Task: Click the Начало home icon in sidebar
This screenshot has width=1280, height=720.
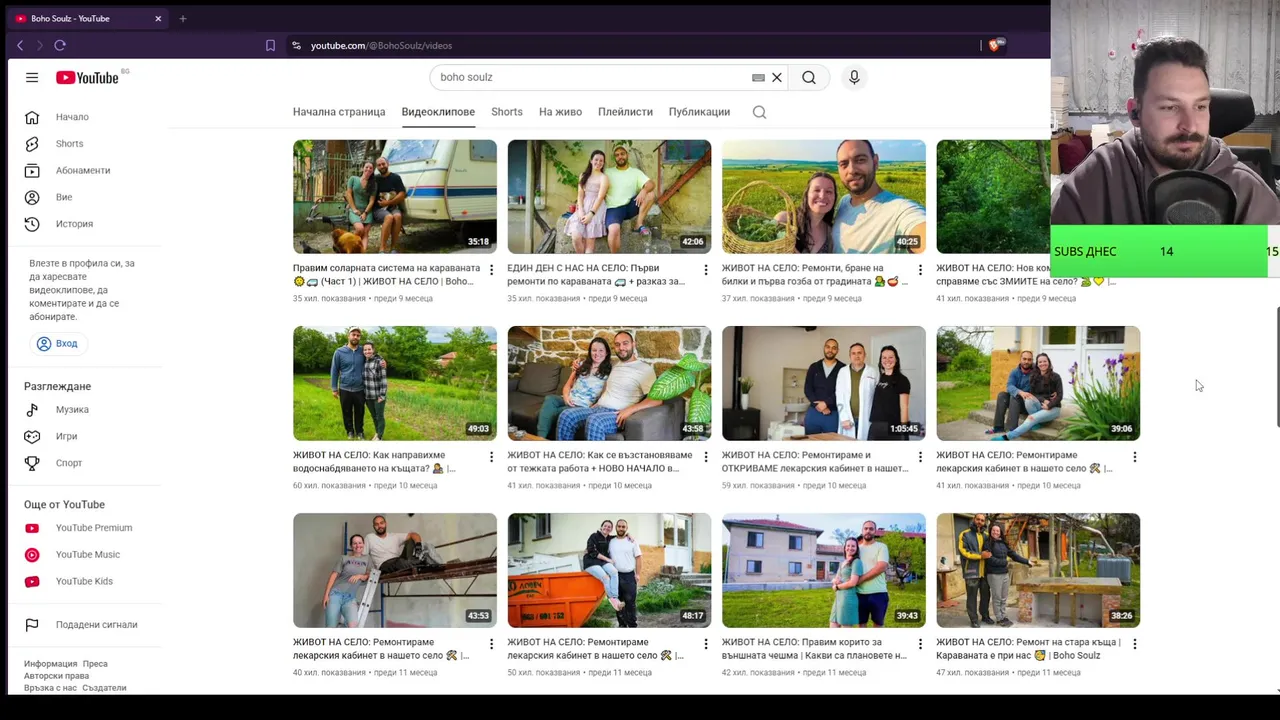Action: pyautogui.click(x=32, y=117)
